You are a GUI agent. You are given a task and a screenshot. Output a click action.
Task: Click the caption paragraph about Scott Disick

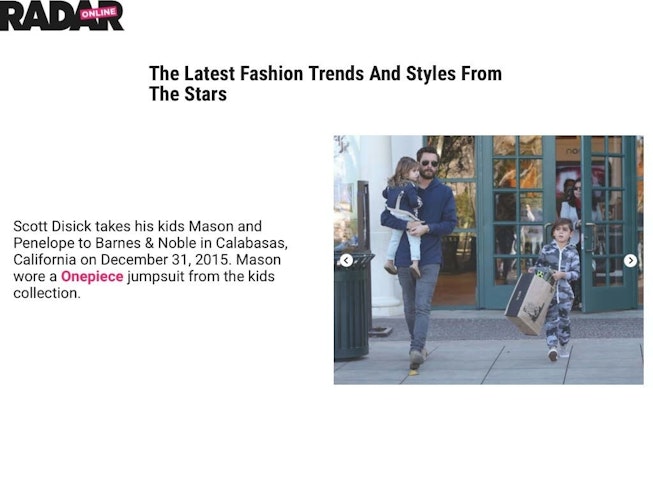(x=150, y=259)
